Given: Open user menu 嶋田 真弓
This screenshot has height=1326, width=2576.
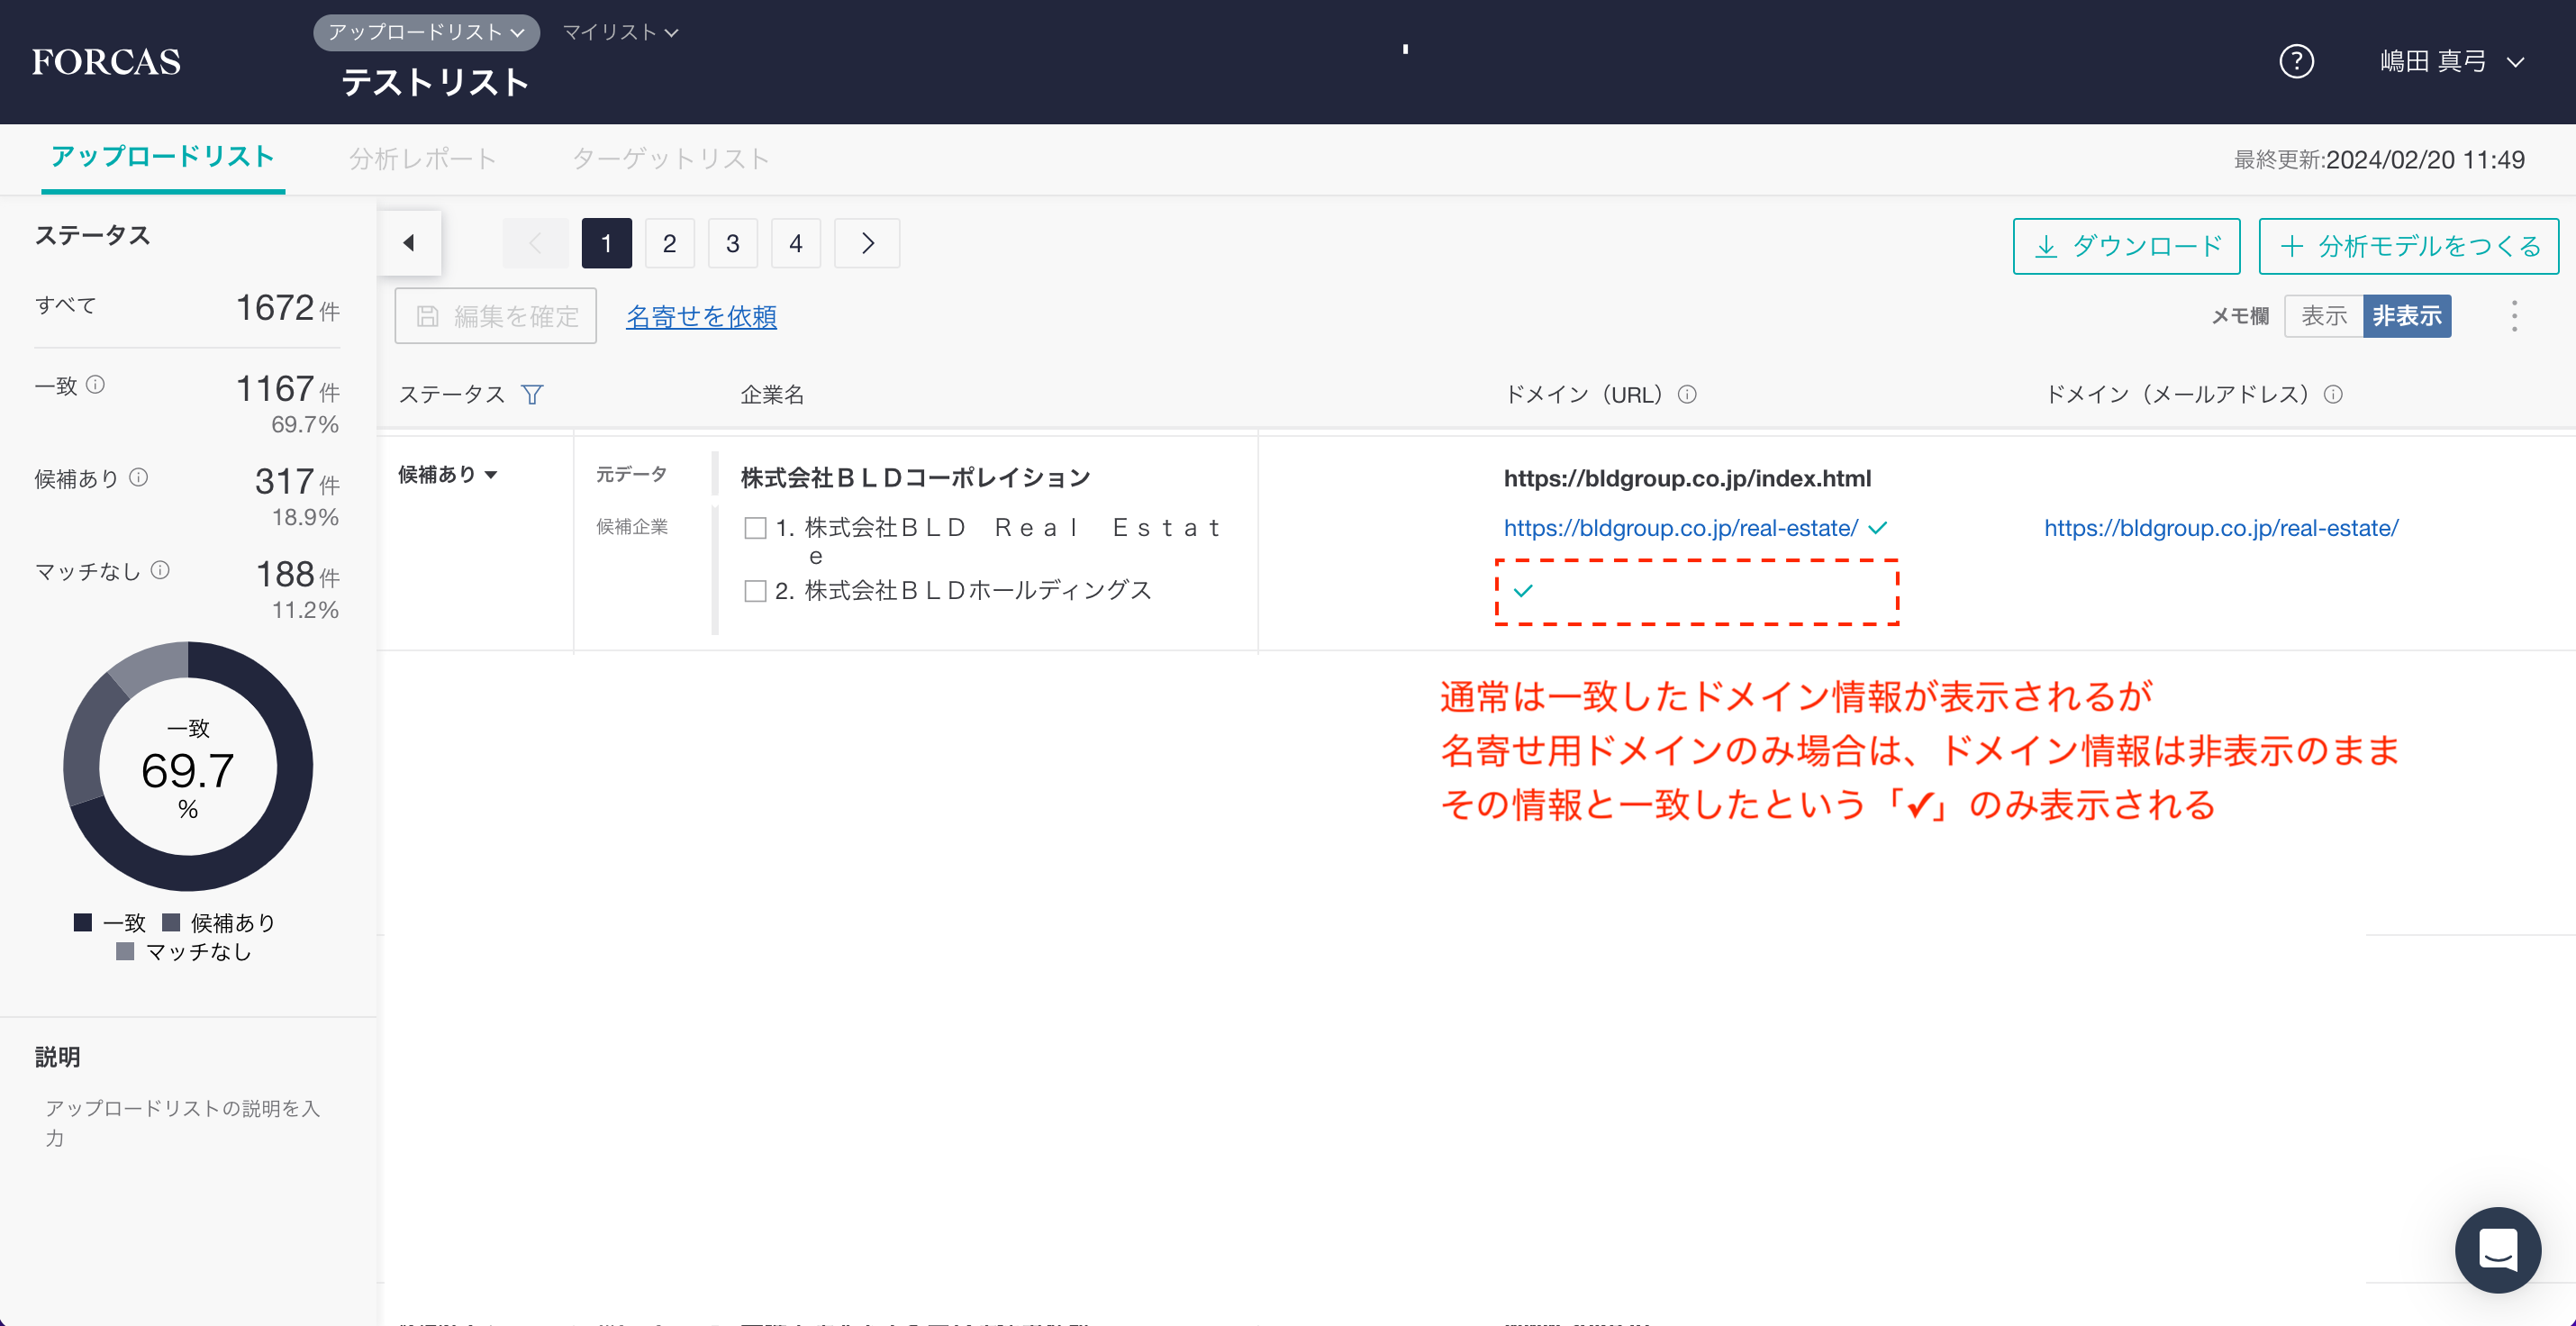Looking at the screenshot, I should coord(2451,62).
